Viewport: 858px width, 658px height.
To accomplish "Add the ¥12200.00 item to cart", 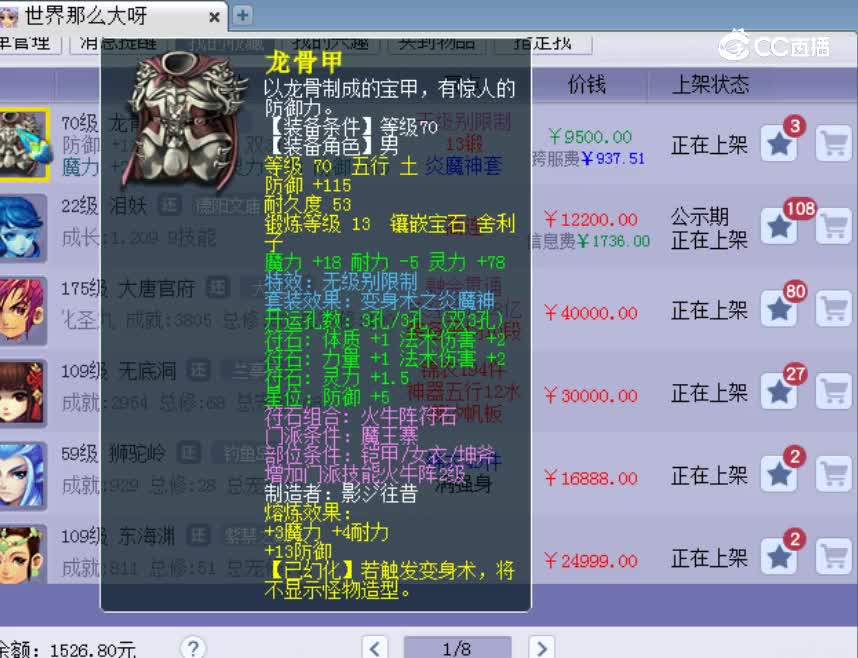I will pos(834,226).
